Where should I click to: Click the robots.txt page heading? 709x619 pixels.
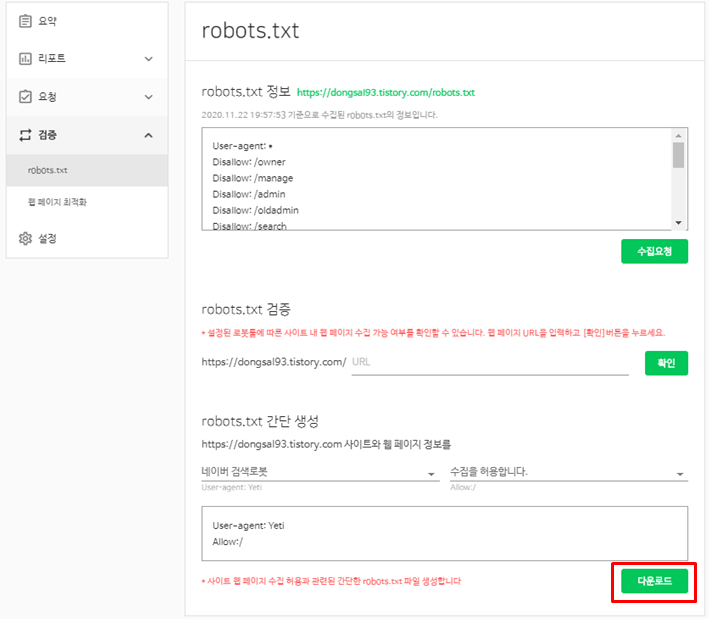[x=250, y=31]
